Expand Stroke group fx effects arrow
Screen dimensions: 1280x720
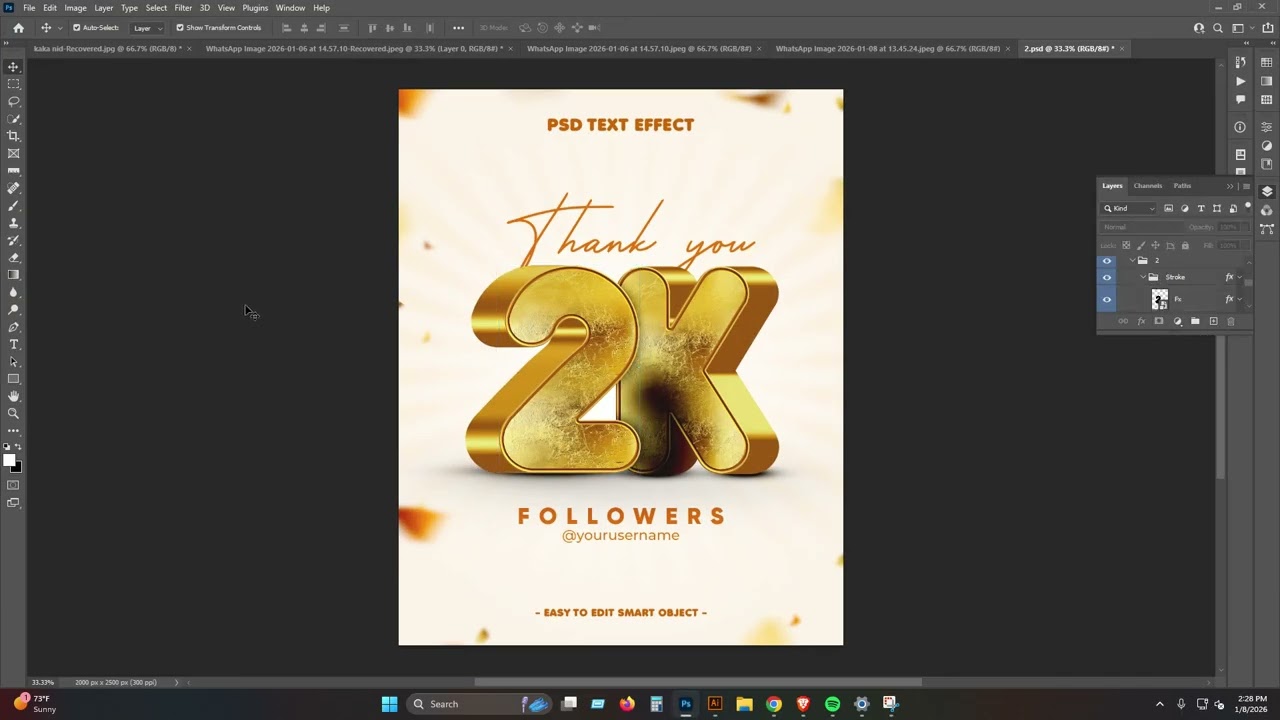click(x=1240, y=277)
